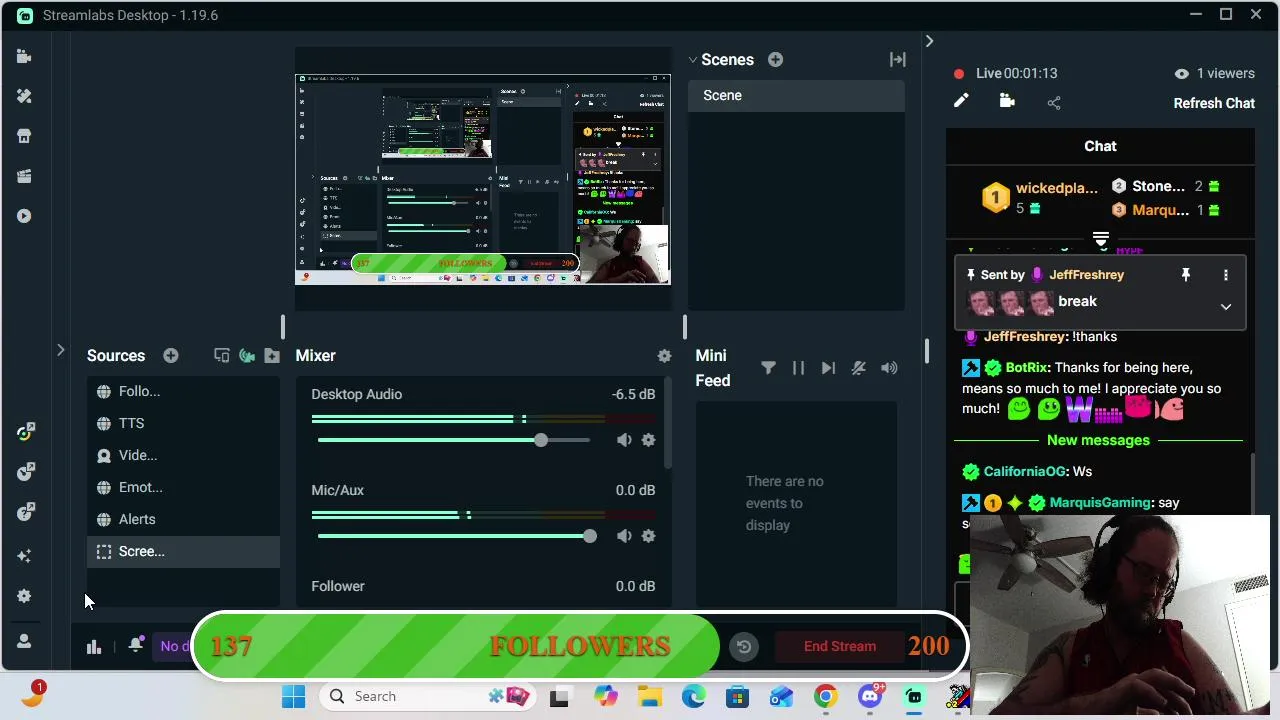
Task: Click the replay buffer circular button
Action: coord(744,647)
